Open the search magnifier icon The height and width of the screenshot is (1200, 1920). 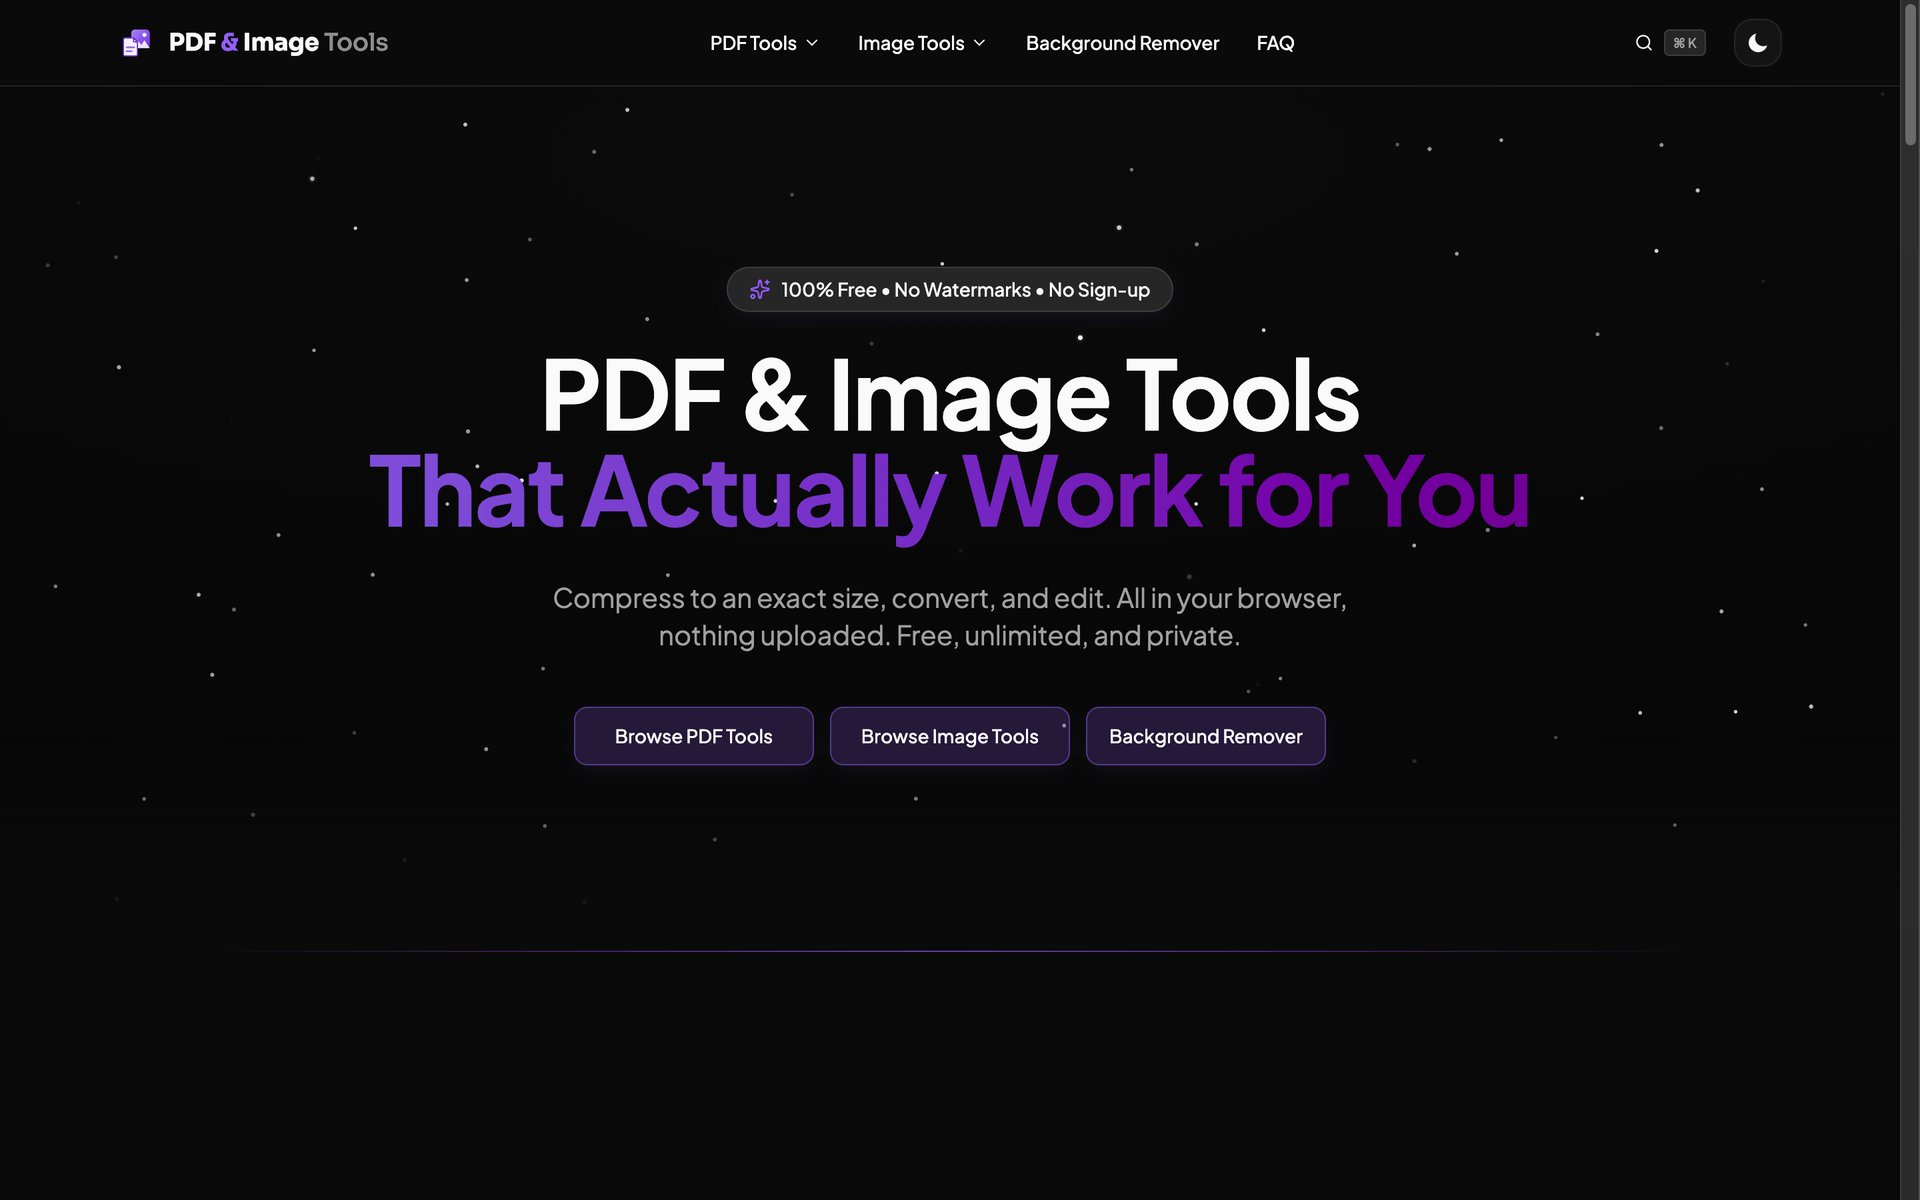tap(1643, 43)
